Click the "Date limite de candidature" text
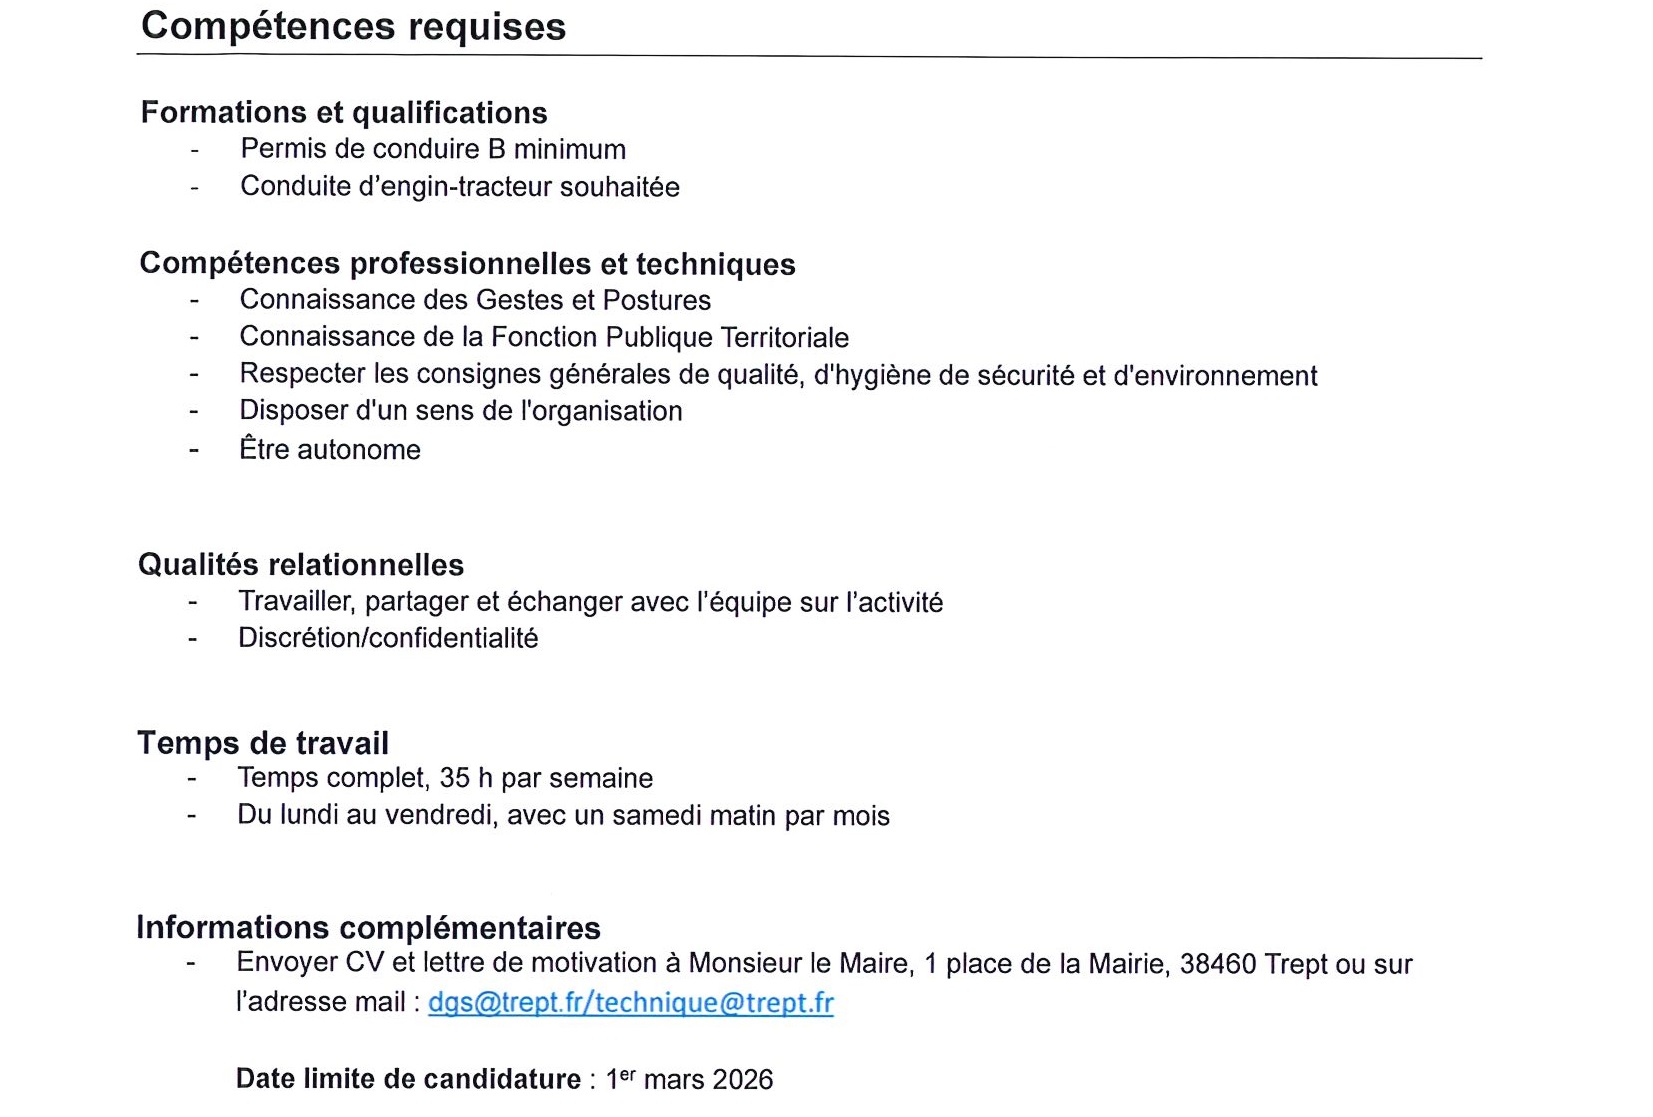 click(x=408, y=1080)
